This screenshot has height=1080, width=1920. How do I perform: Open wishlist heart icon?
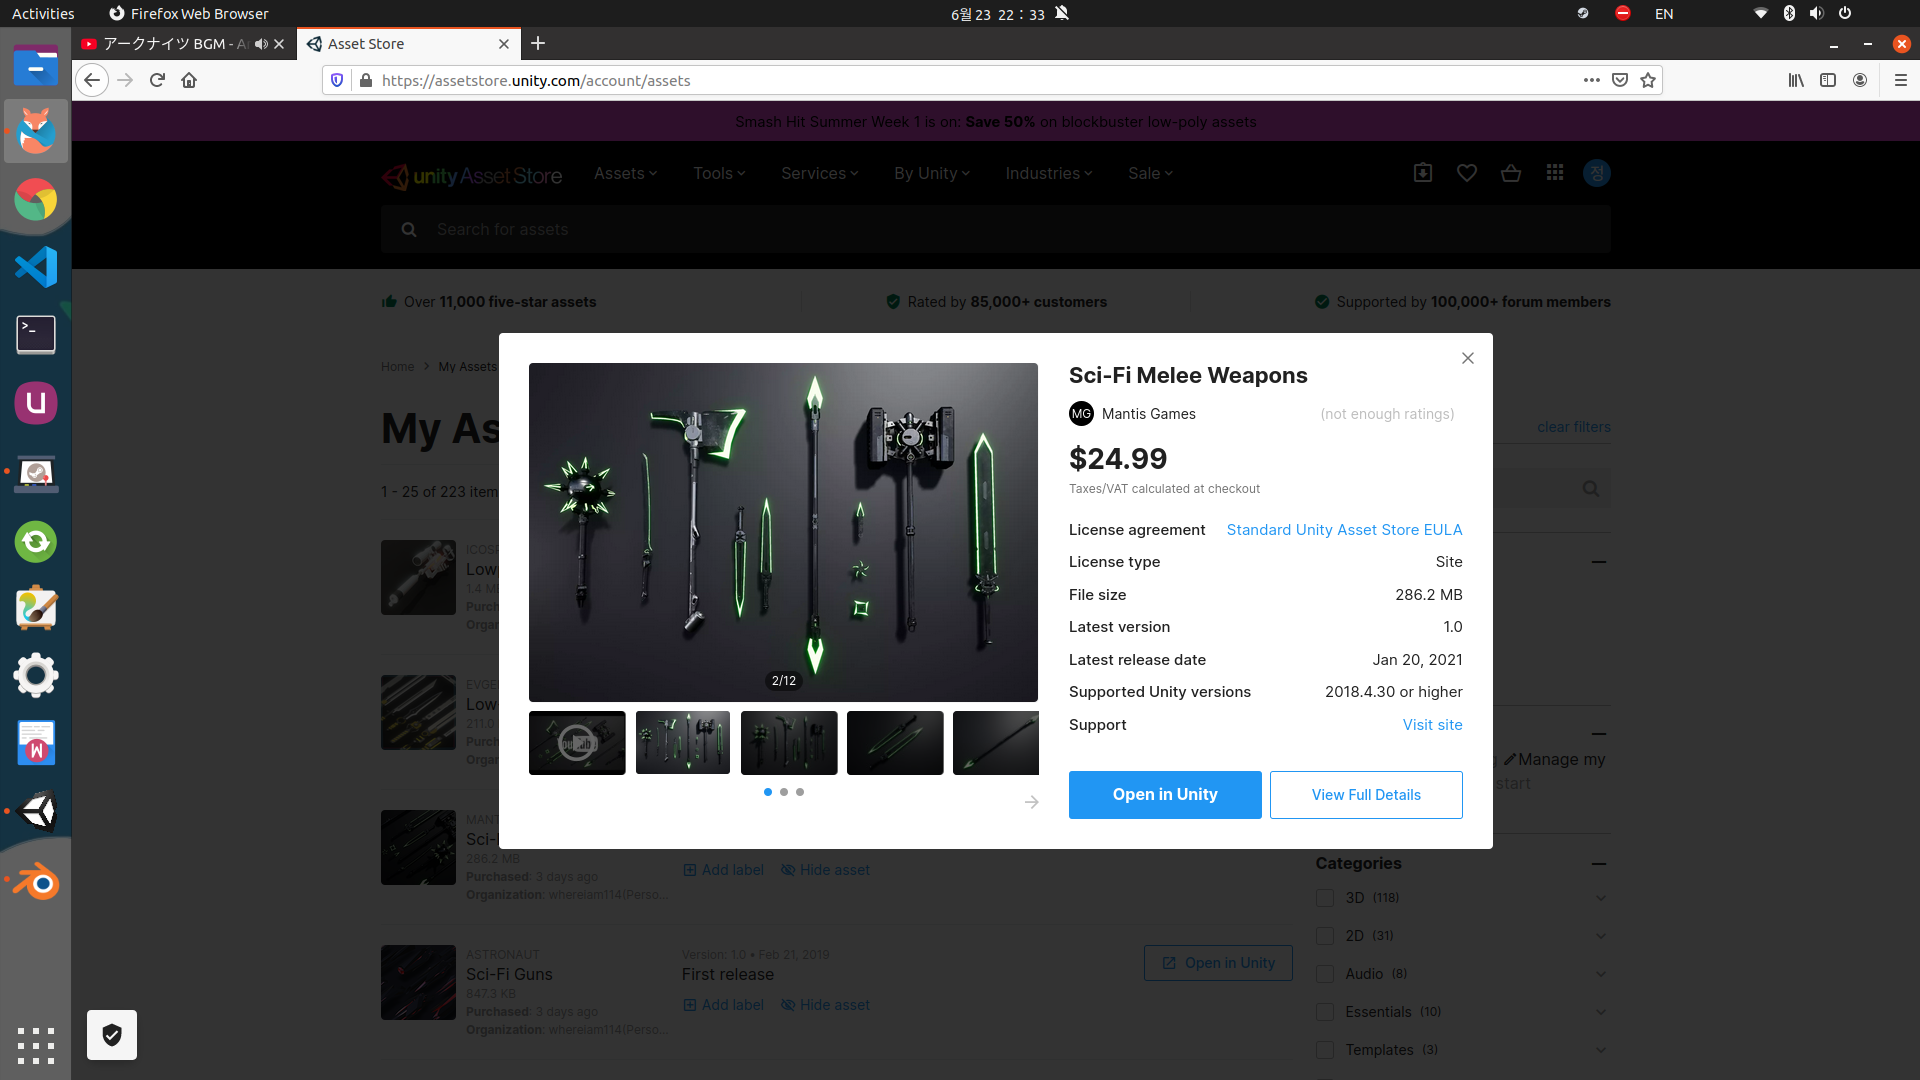(1467, 173)
